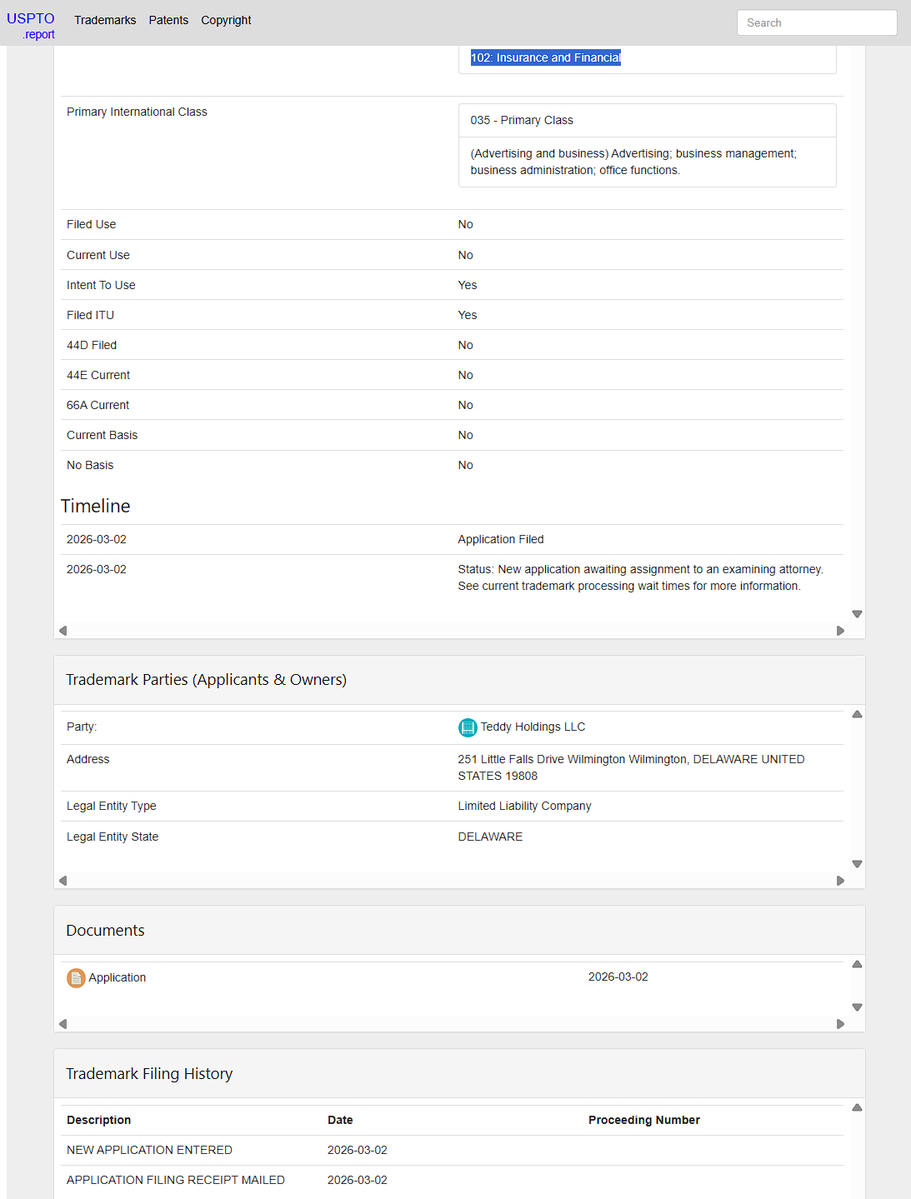This screenshot has height=1199, width=911.
Task: Click left scroll arrow under Timeline panel
Action: tap(63, 631)
